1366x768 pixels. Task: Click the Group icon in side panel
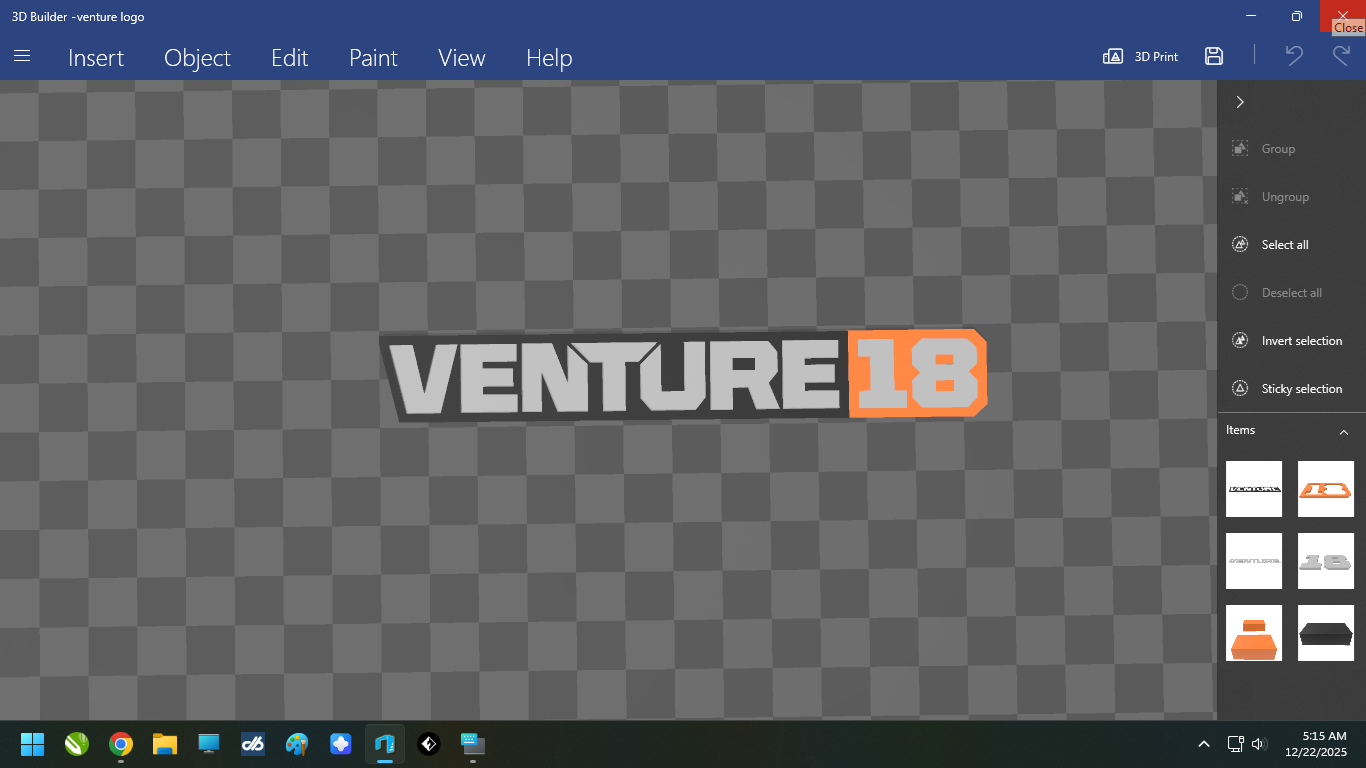click(1240, 149)
